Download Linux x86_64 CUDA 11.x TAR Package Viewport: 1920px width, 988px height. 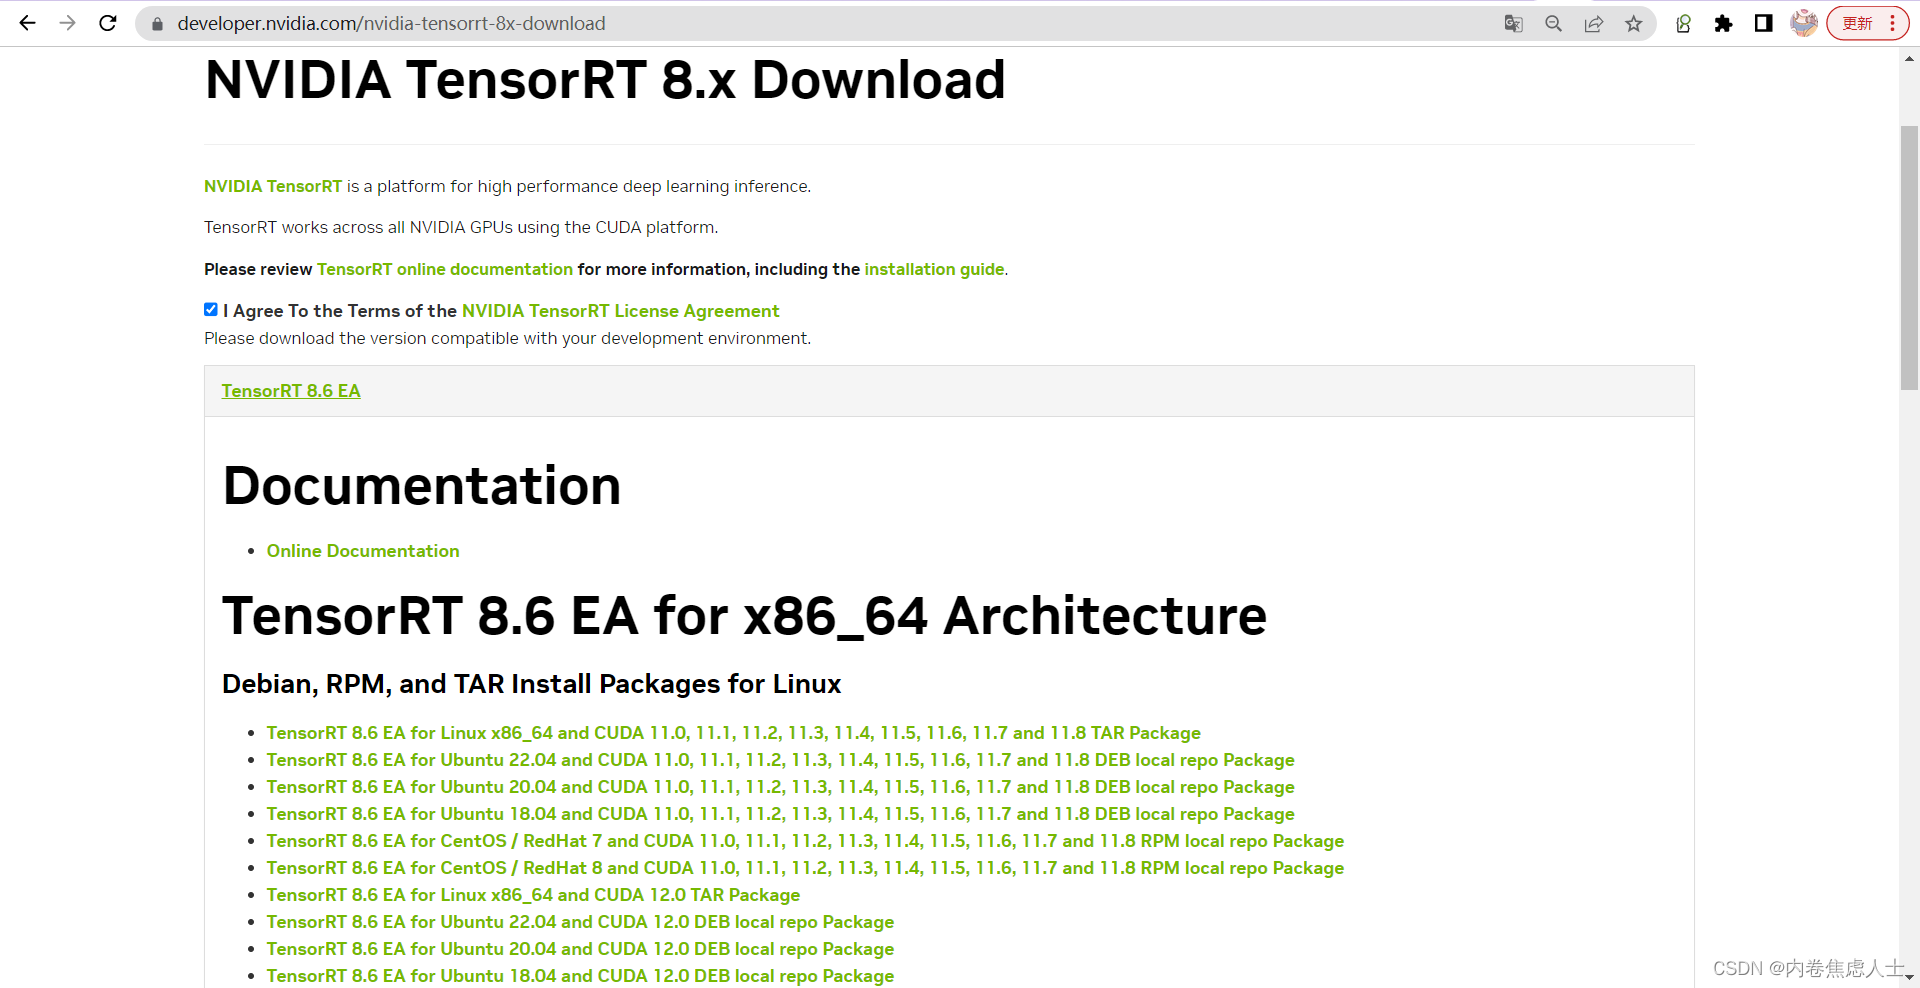tap(733, 733)
